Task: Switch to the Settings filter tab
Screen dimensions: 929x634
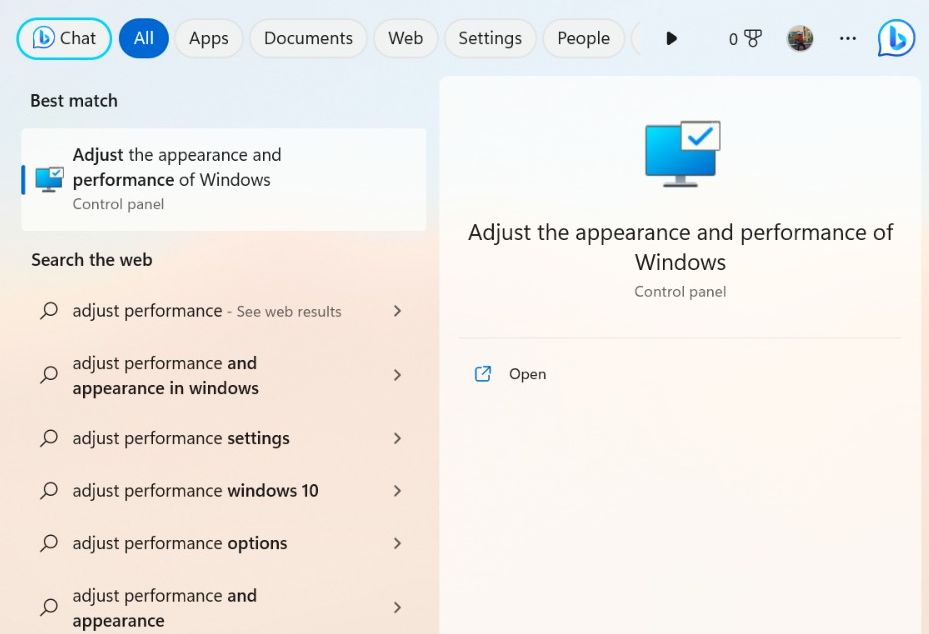Action: tap(490, 39)
